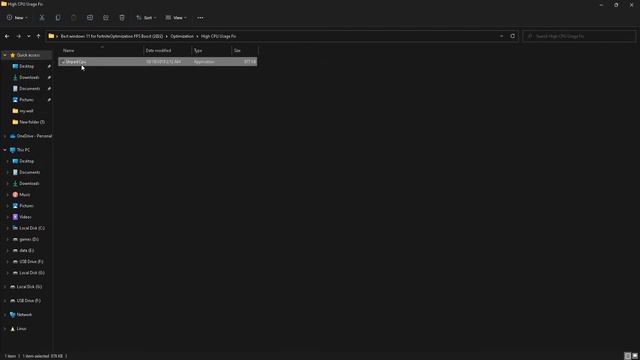Expand Local Disk (C:) under This PC

point(8,228)
